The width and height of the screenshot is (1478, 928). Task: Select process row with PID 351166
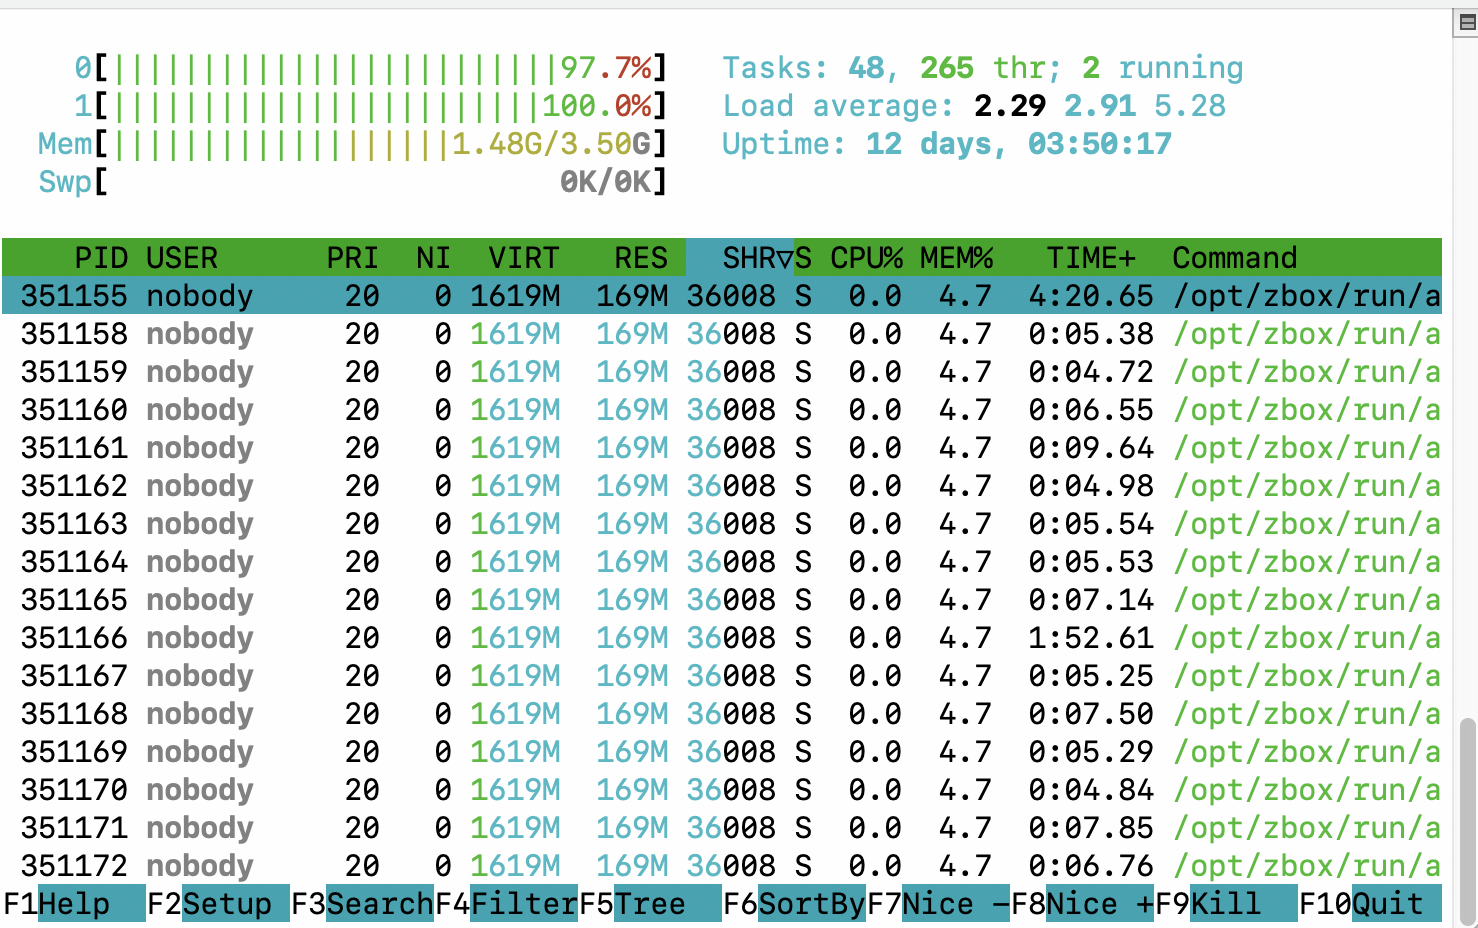click(x=722, y=638)
